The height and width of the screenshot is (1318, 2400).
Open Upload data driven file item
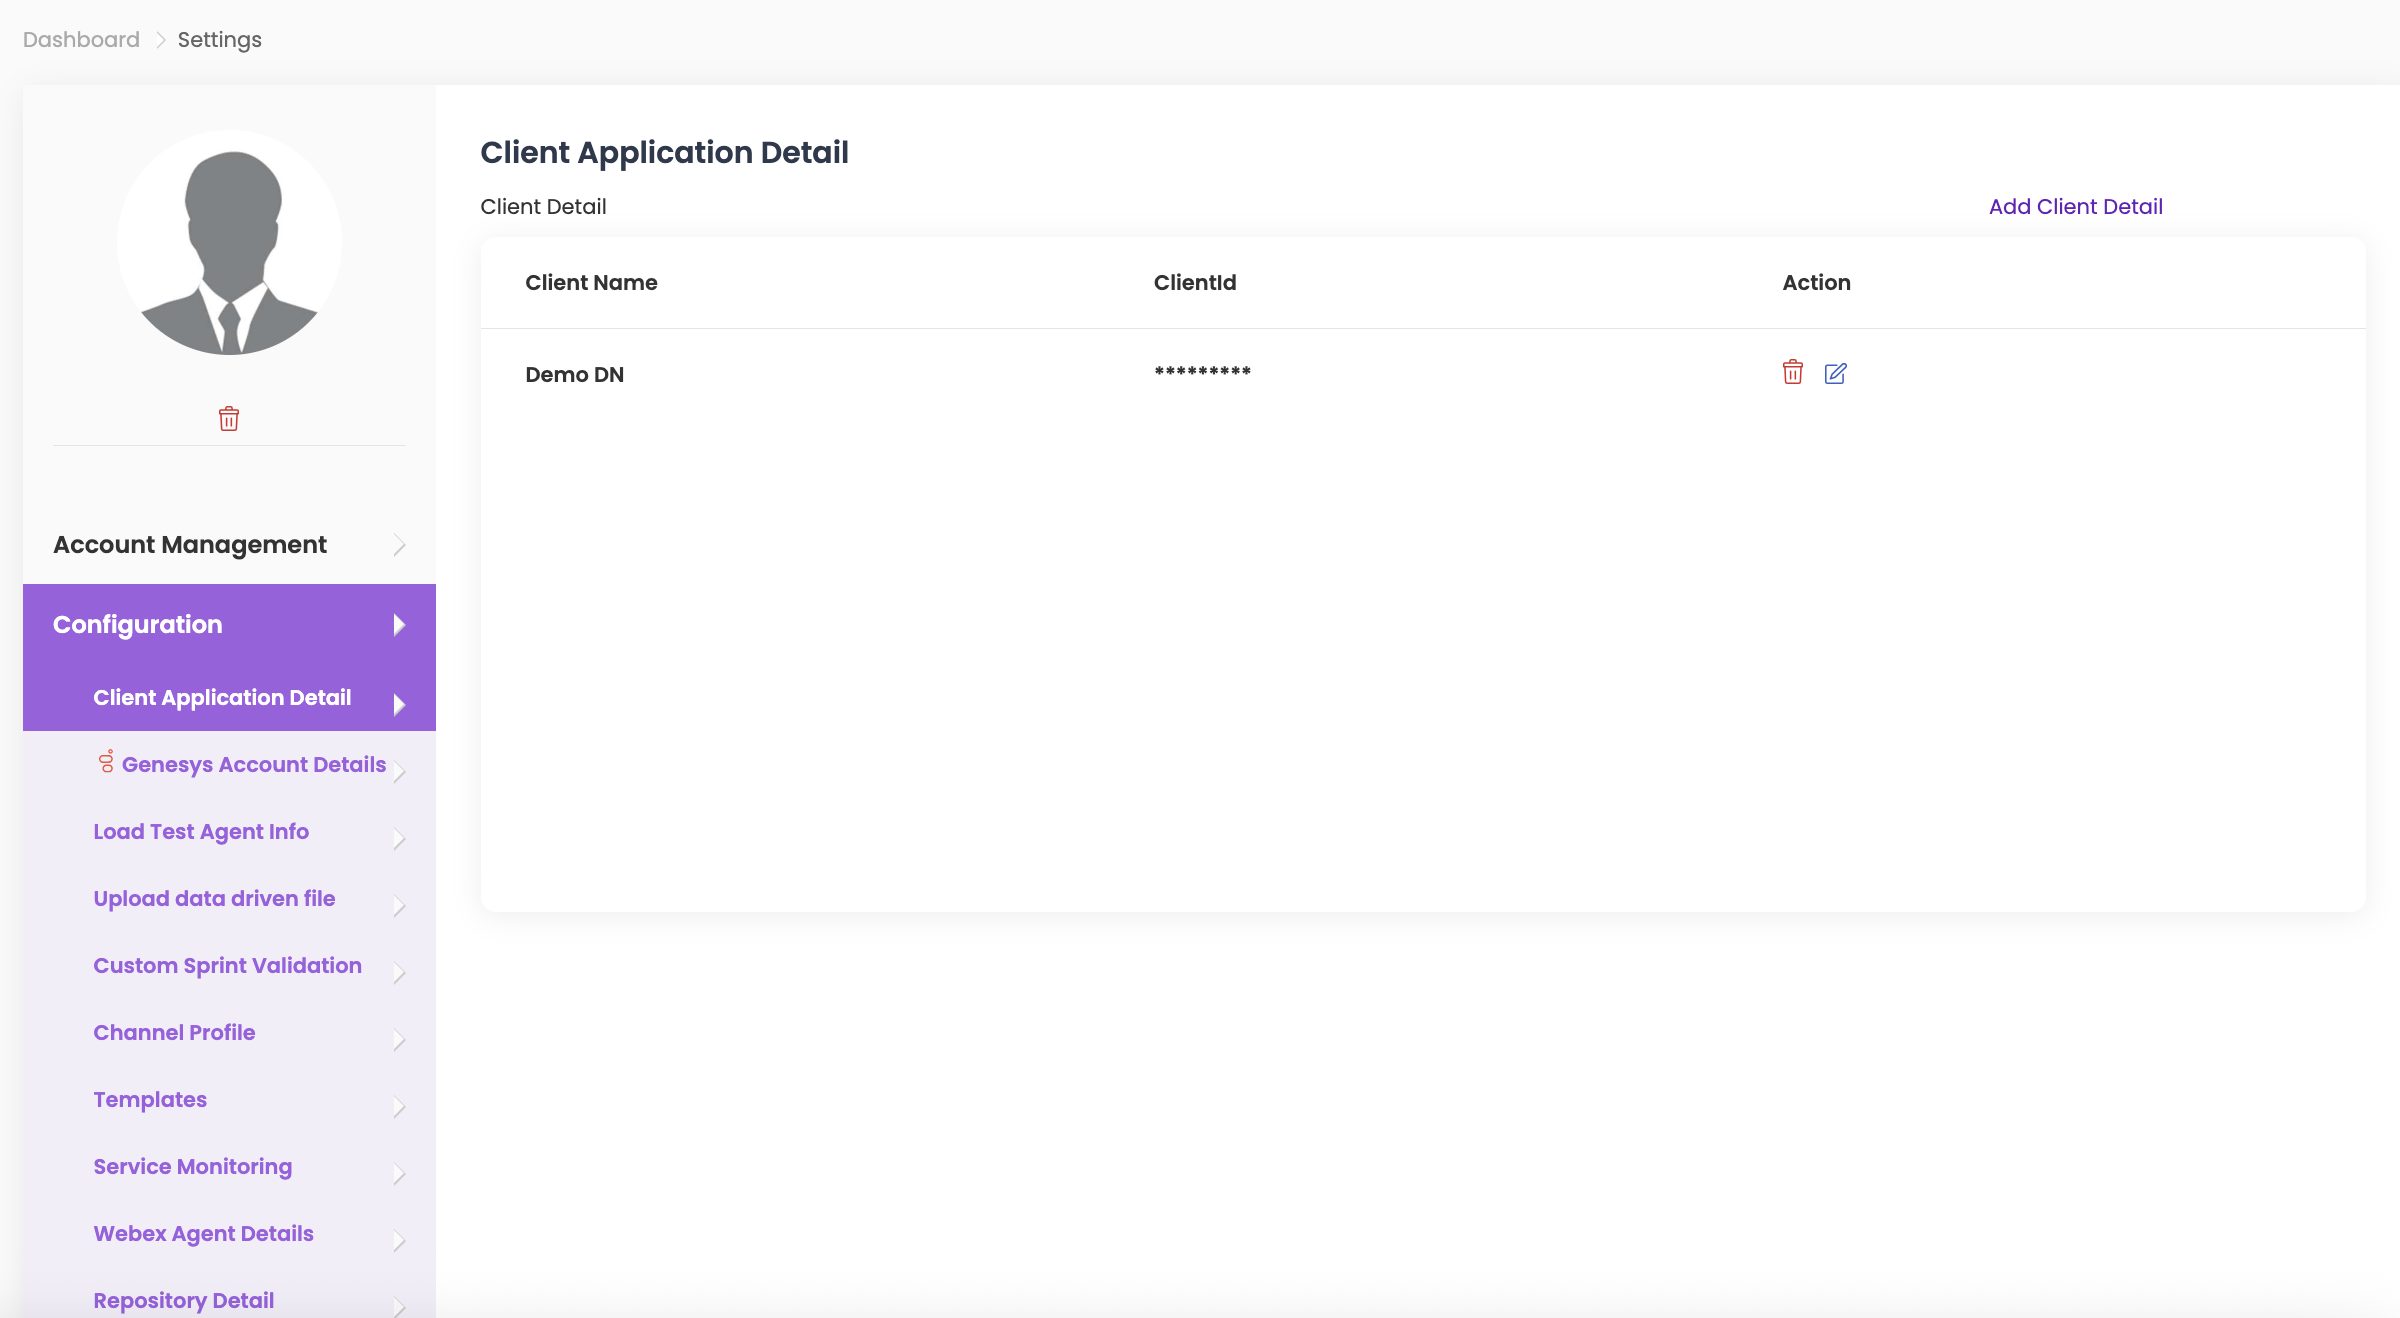(x=214, y=898)
